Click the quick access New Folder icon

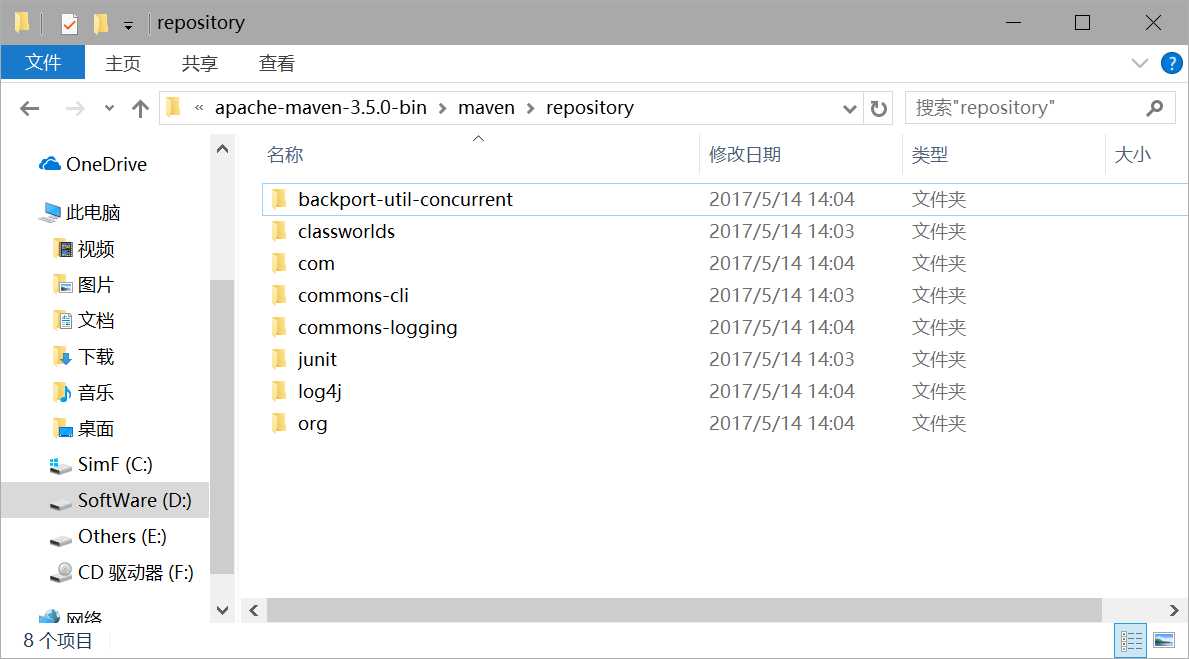[100, 24]
